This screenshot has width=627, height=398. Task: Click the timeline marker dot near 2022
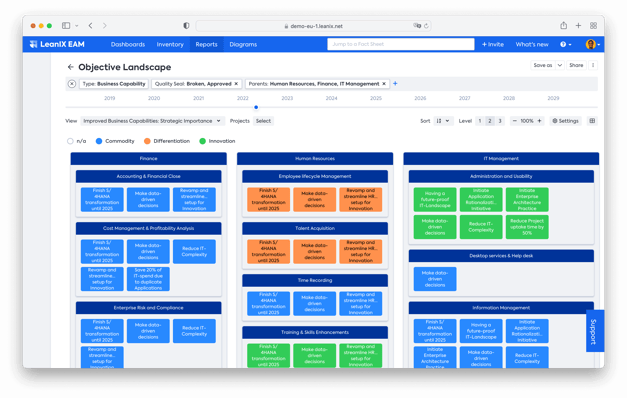click(256, 107)
